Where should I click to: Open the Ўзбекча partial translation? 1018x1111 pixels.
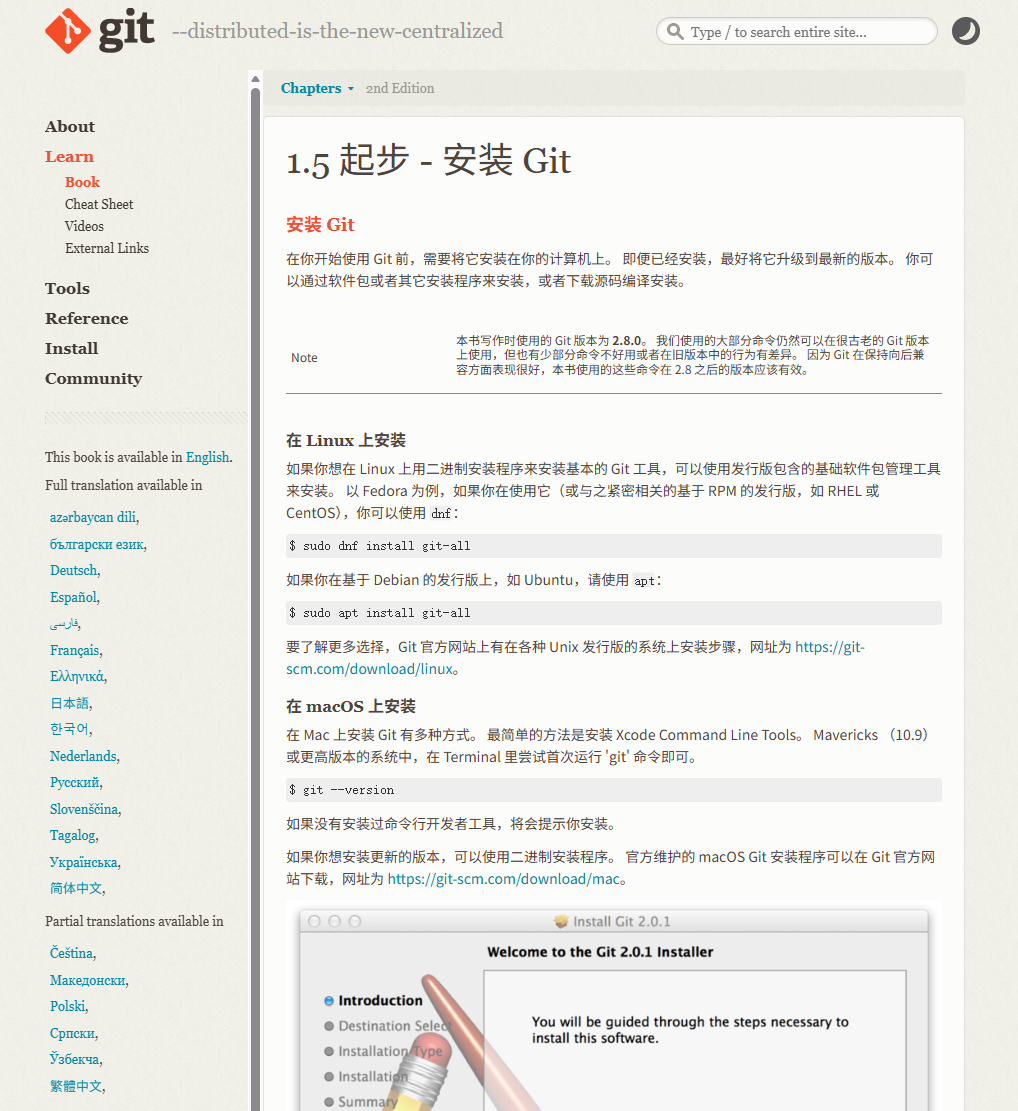74,1059
